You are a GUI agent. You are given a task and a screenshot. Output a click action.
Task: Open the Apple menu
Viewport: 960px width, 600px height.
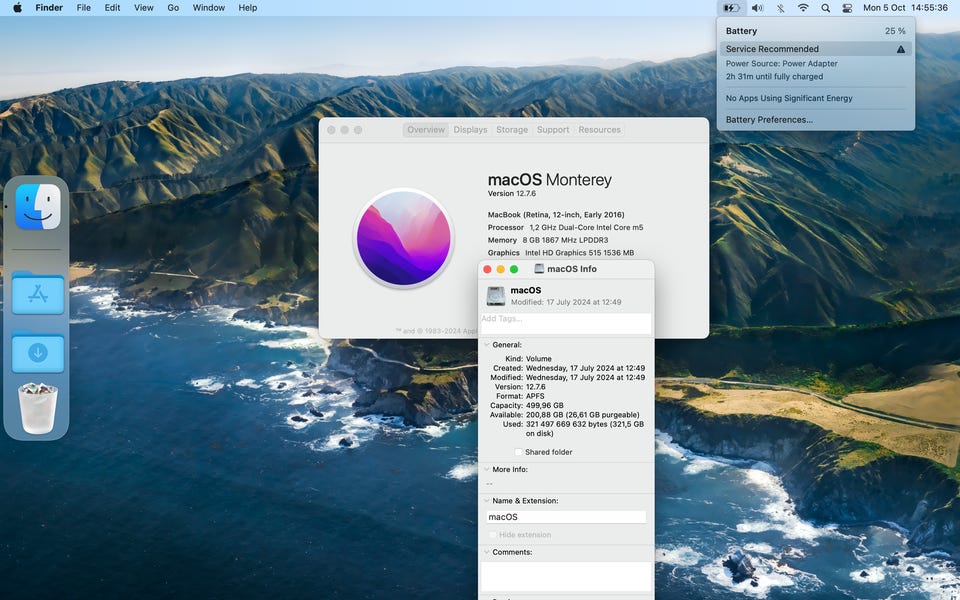17,8
